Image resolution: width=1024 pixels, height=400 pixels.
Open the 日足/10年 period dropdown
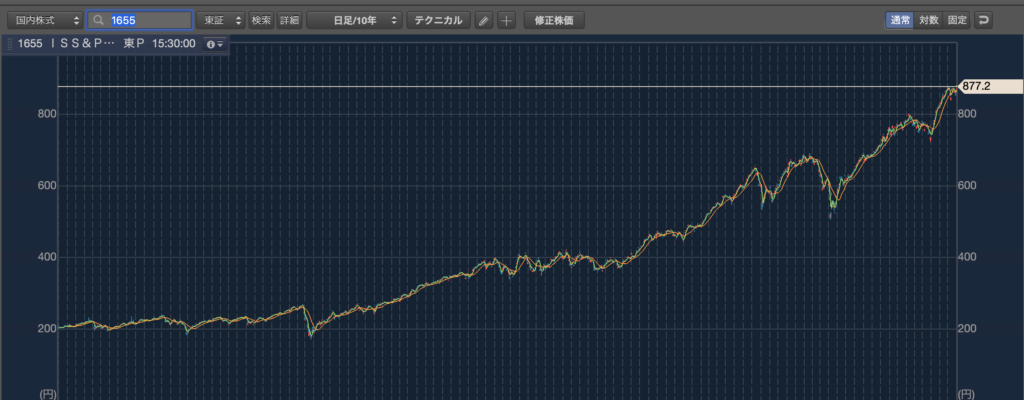(x=355, y=20)
